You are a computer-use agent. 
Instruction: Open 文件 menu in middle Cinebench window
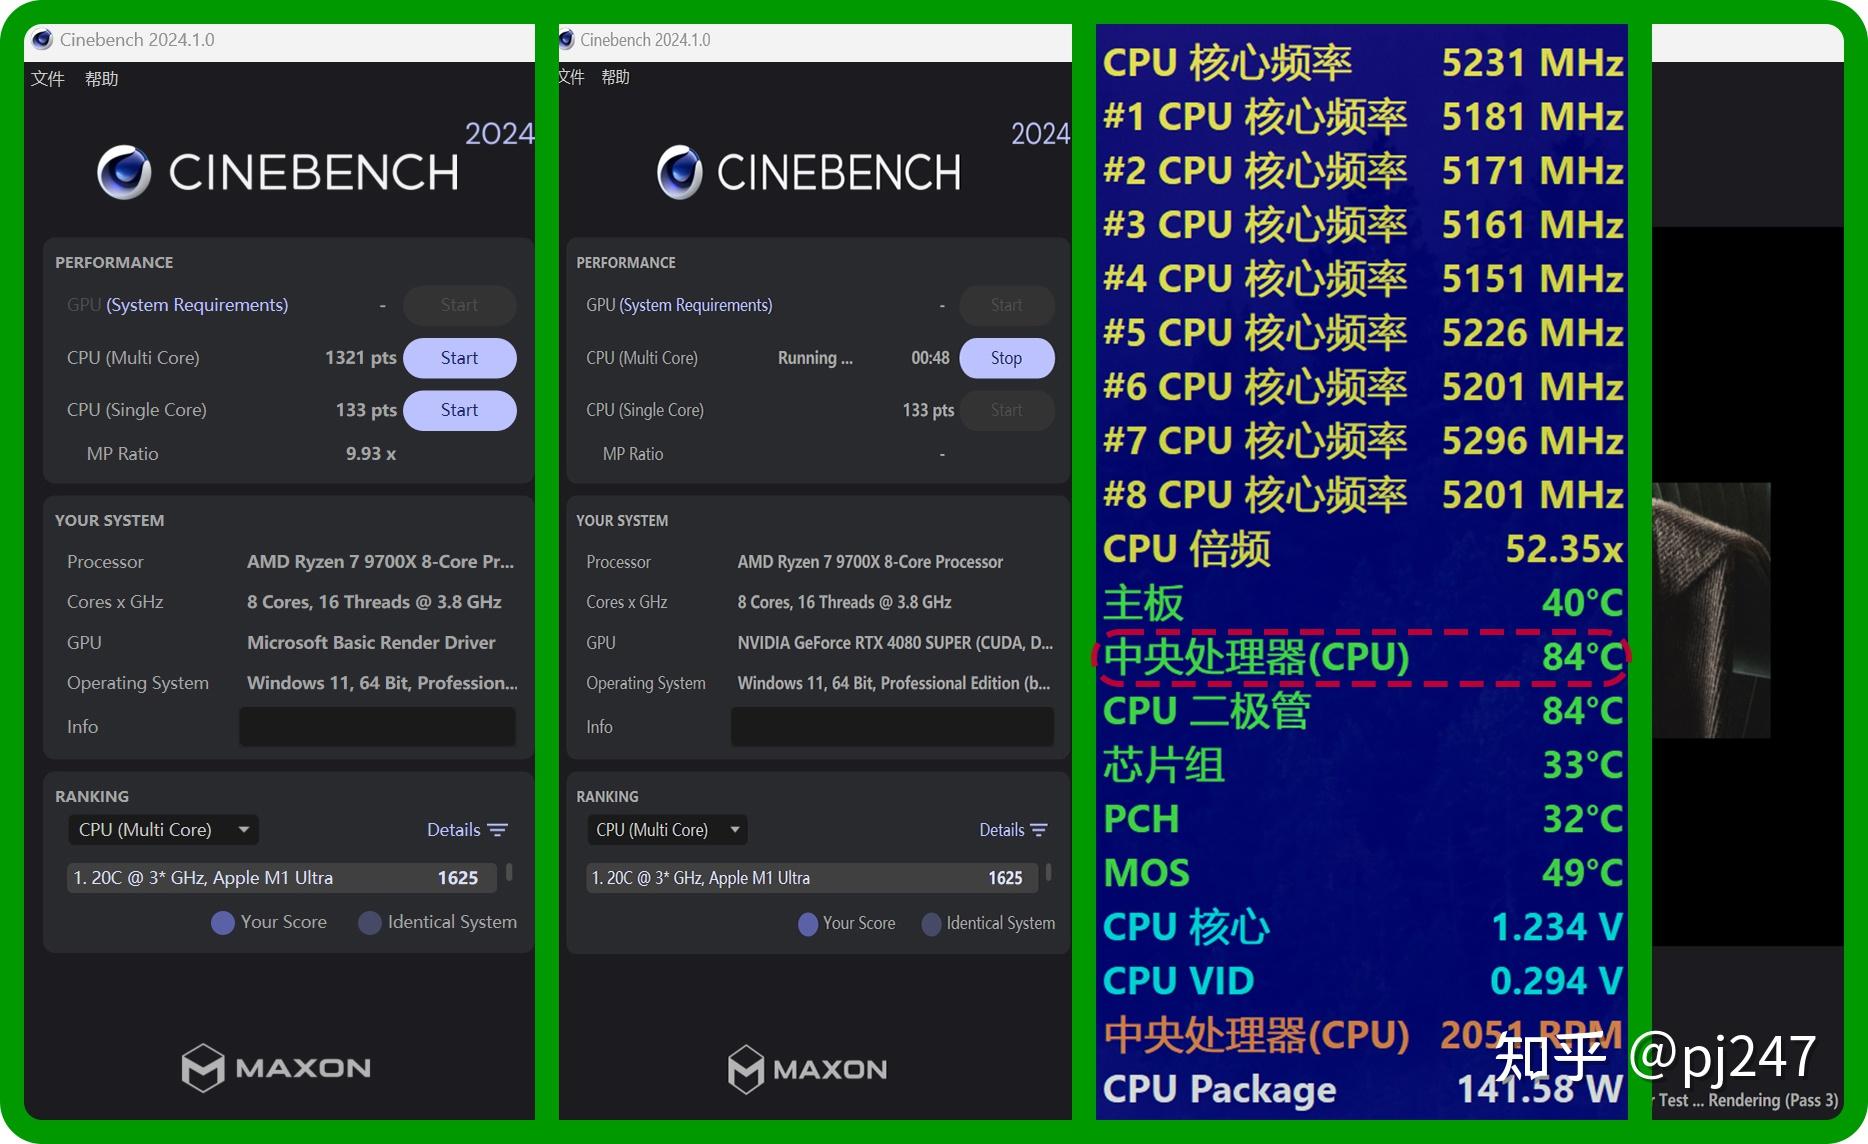571,77
